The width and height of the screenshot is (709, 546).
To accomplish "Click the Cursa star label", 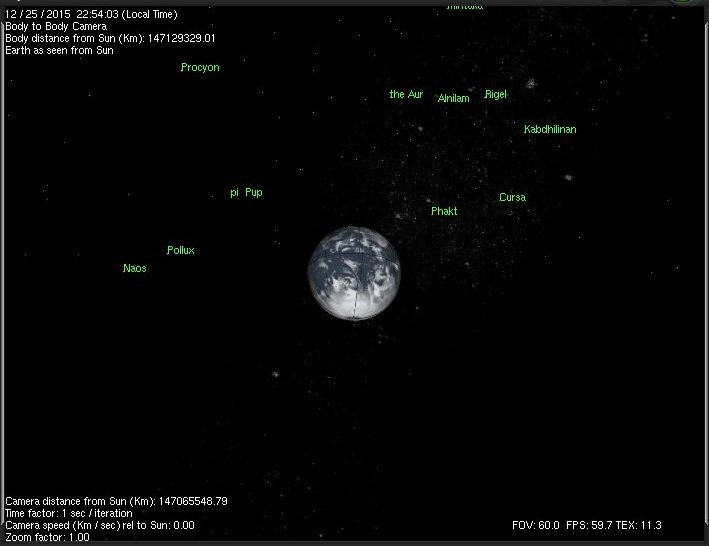I will coord(512,197).
